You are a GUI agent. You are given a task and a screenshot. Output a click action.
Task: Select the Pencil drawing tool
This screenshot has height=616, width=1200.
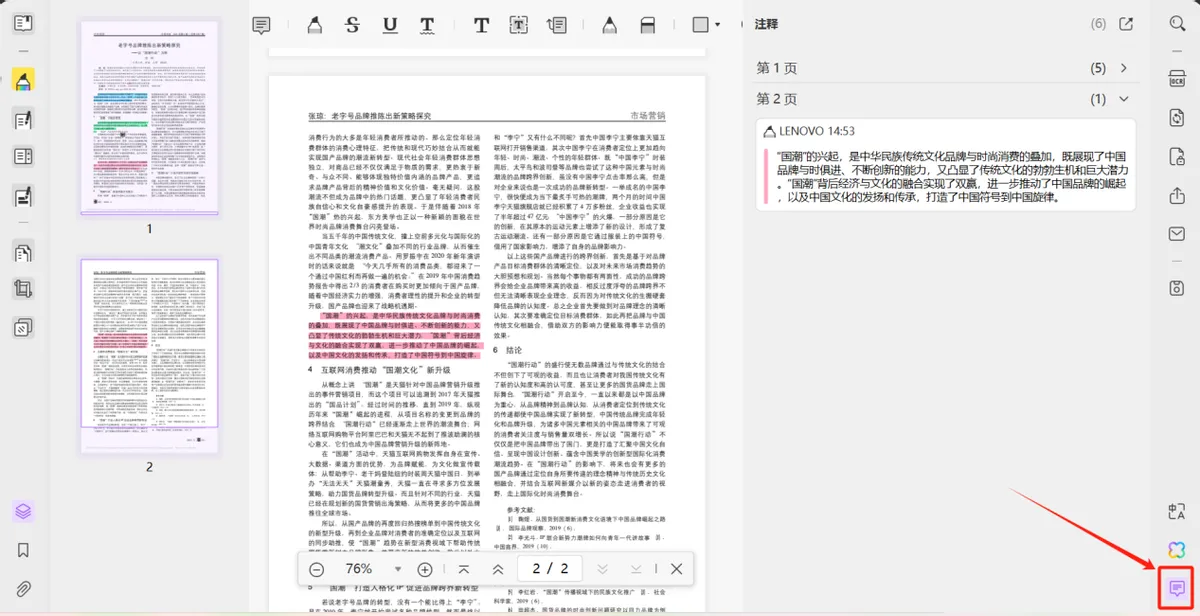610,25
